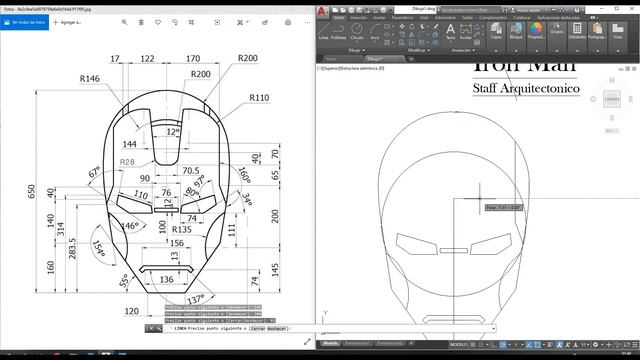Mark photo as favorite with heart
Screen dimensions: 640x360
pyautogui.click(x=158, y=22)
